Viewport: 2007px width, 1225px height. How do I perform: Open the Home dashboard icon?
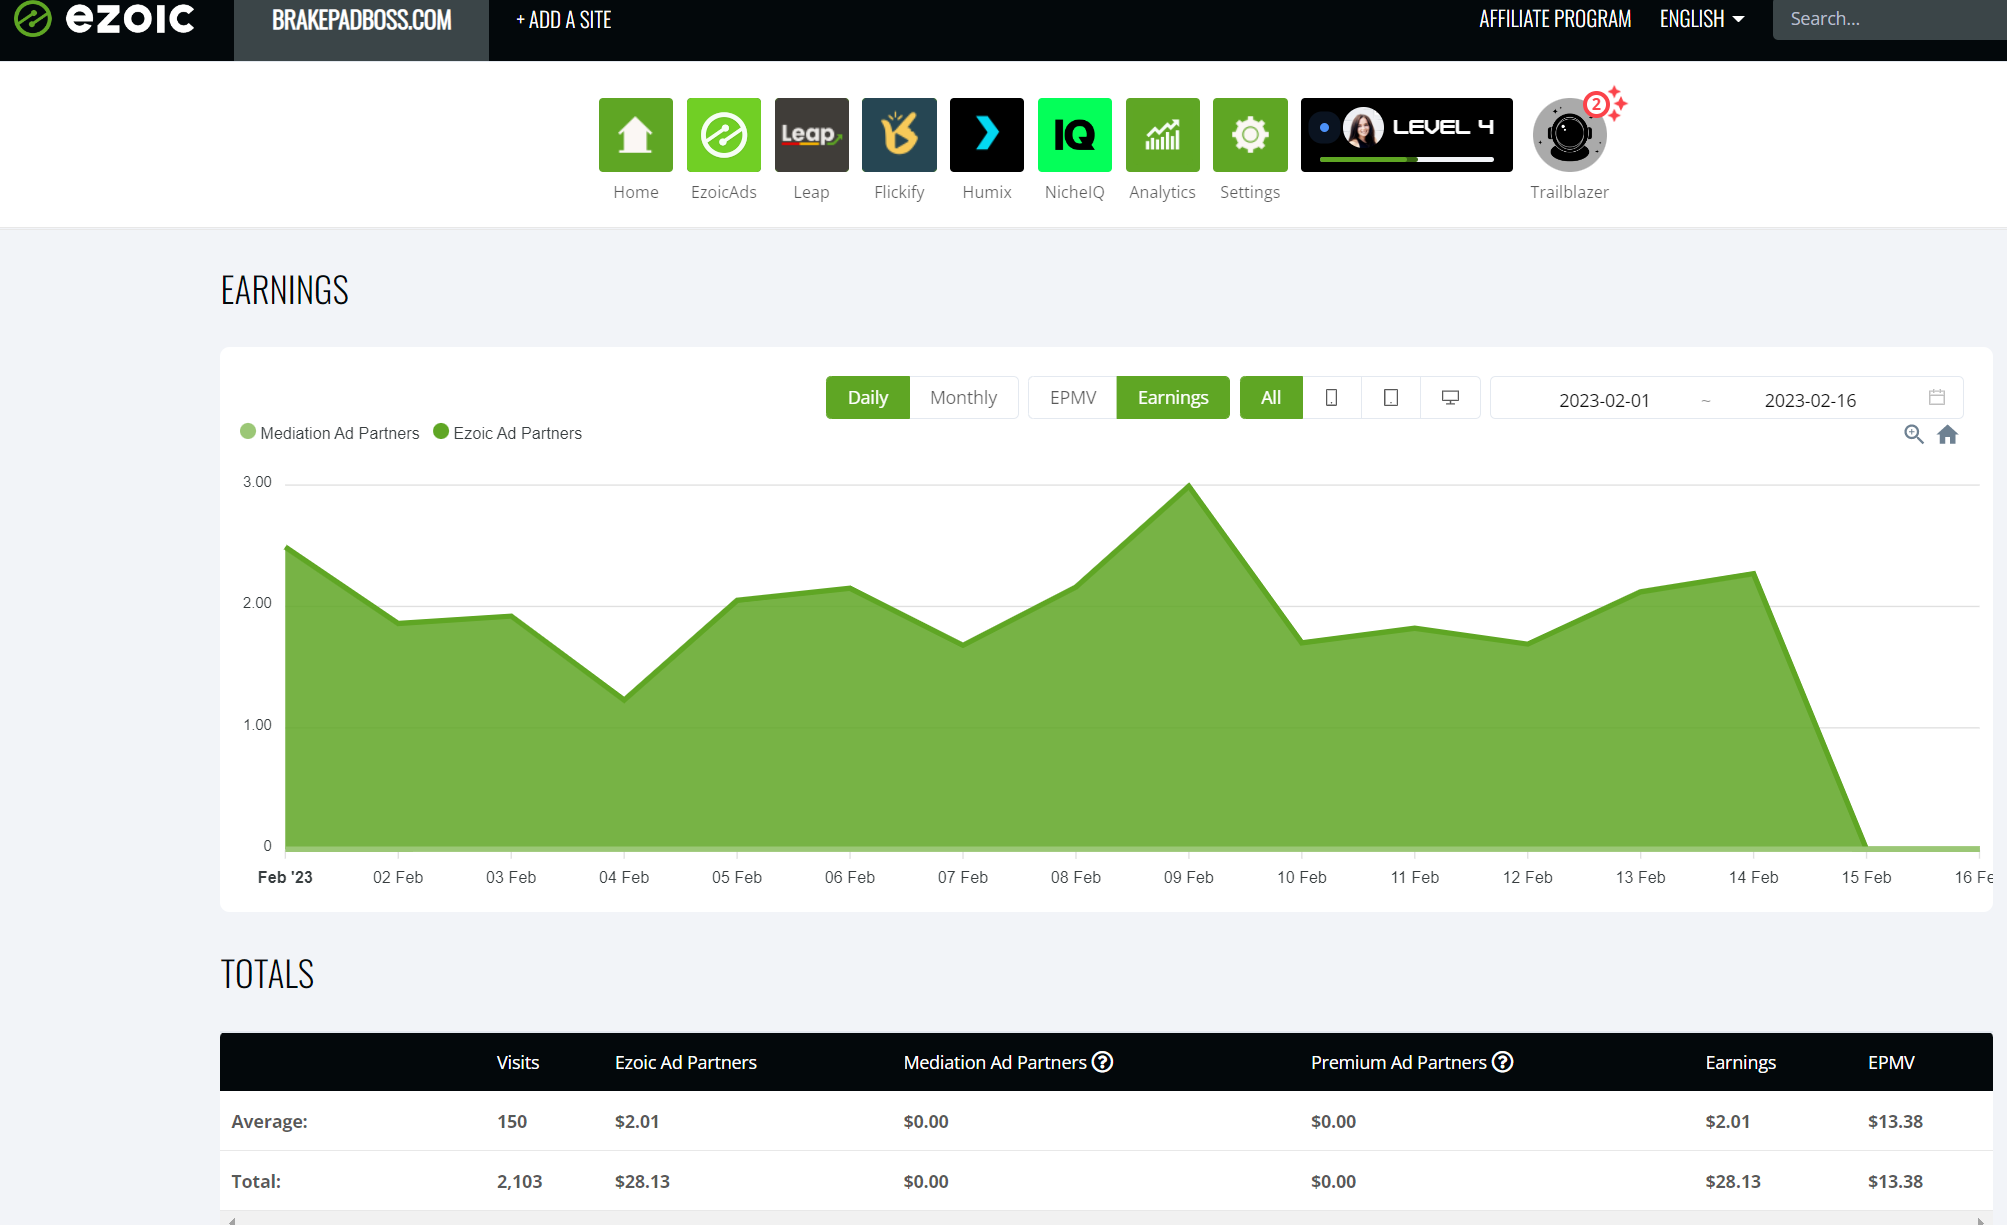(636, 135)
